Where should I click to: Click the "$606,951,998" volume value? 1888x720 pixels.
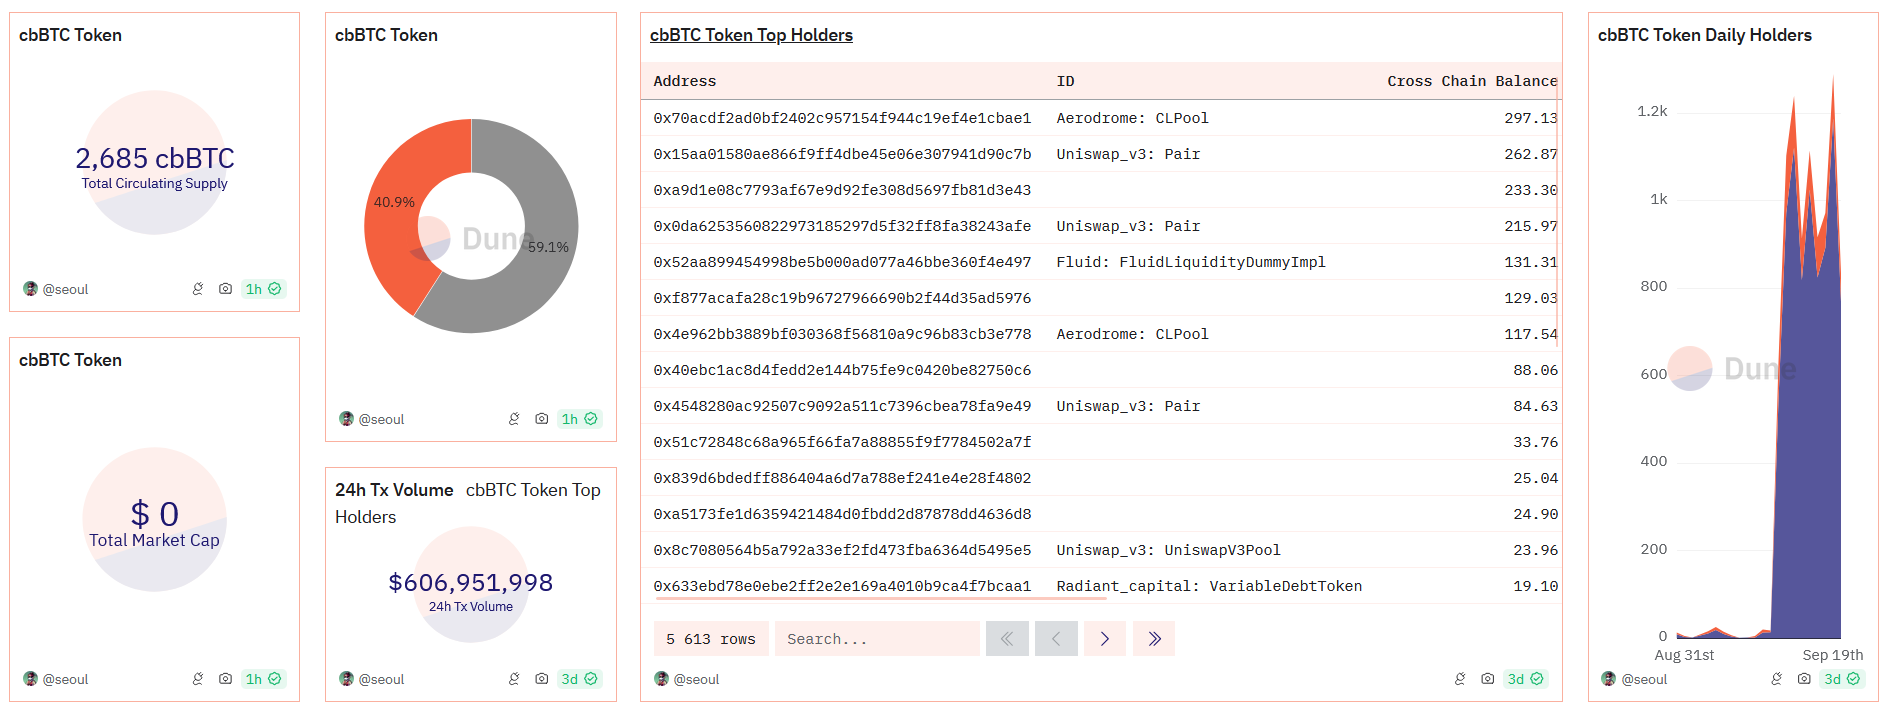pyautogui.click(x=471, y=582)
